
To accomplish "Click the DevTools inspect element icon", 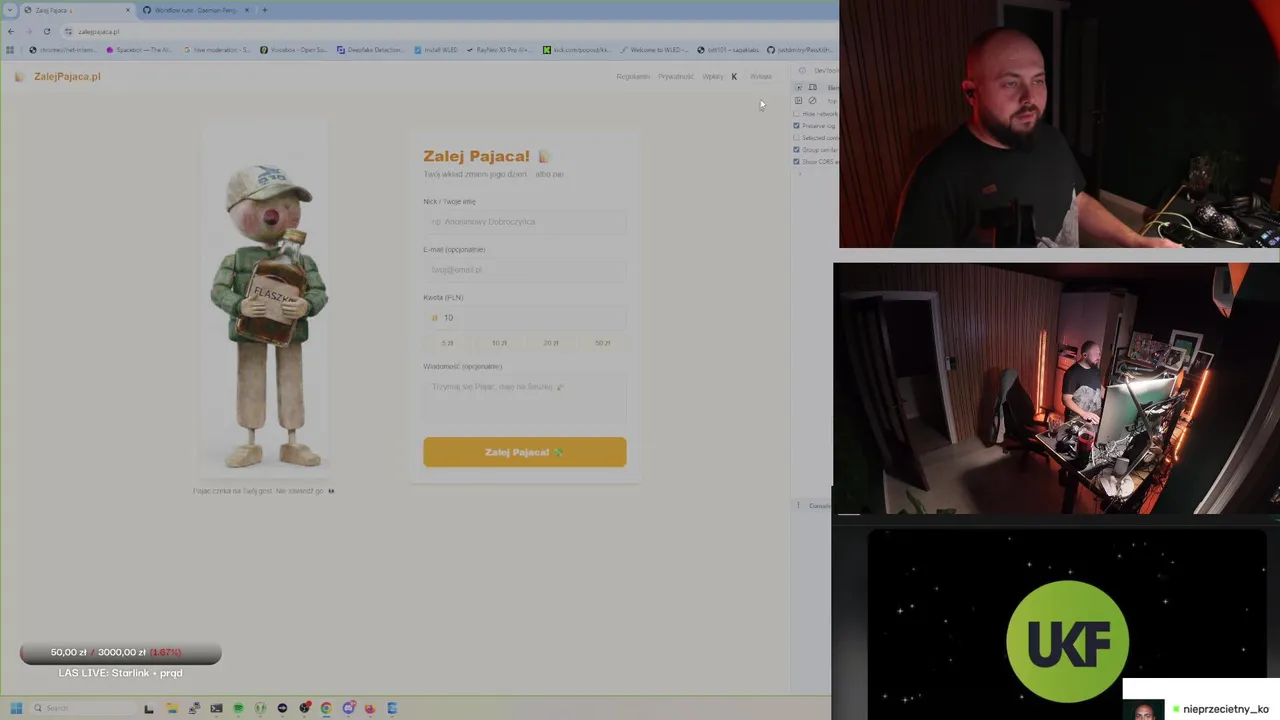I will 798,88.
